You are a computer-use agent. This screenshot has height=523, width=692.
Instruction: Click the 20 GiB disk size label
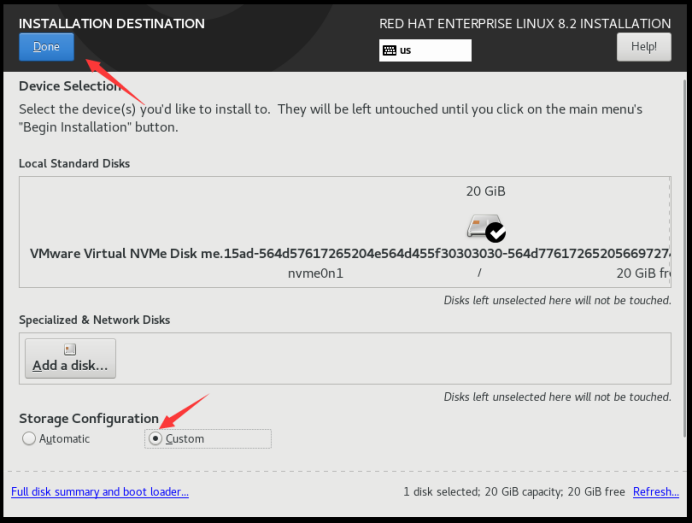(x=486, y=192)
